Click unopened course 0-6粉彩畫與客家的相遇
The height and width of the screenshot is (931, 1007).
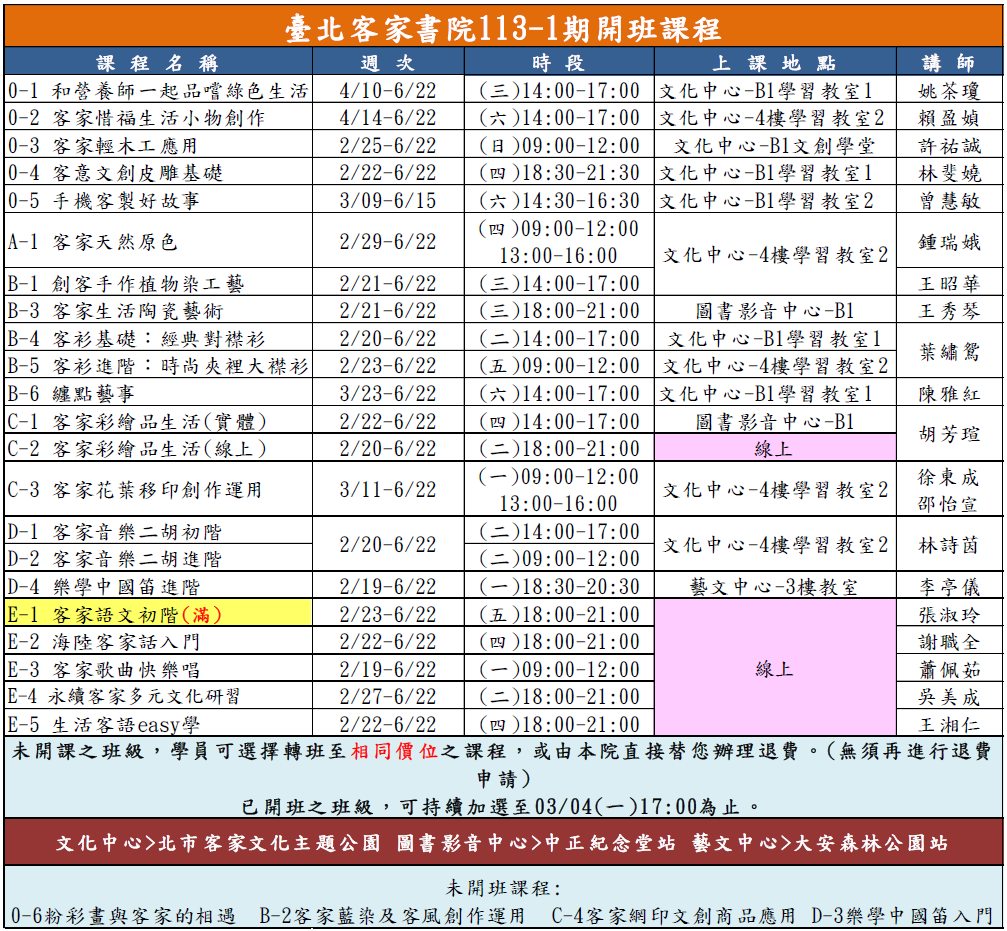pos(123,915)
